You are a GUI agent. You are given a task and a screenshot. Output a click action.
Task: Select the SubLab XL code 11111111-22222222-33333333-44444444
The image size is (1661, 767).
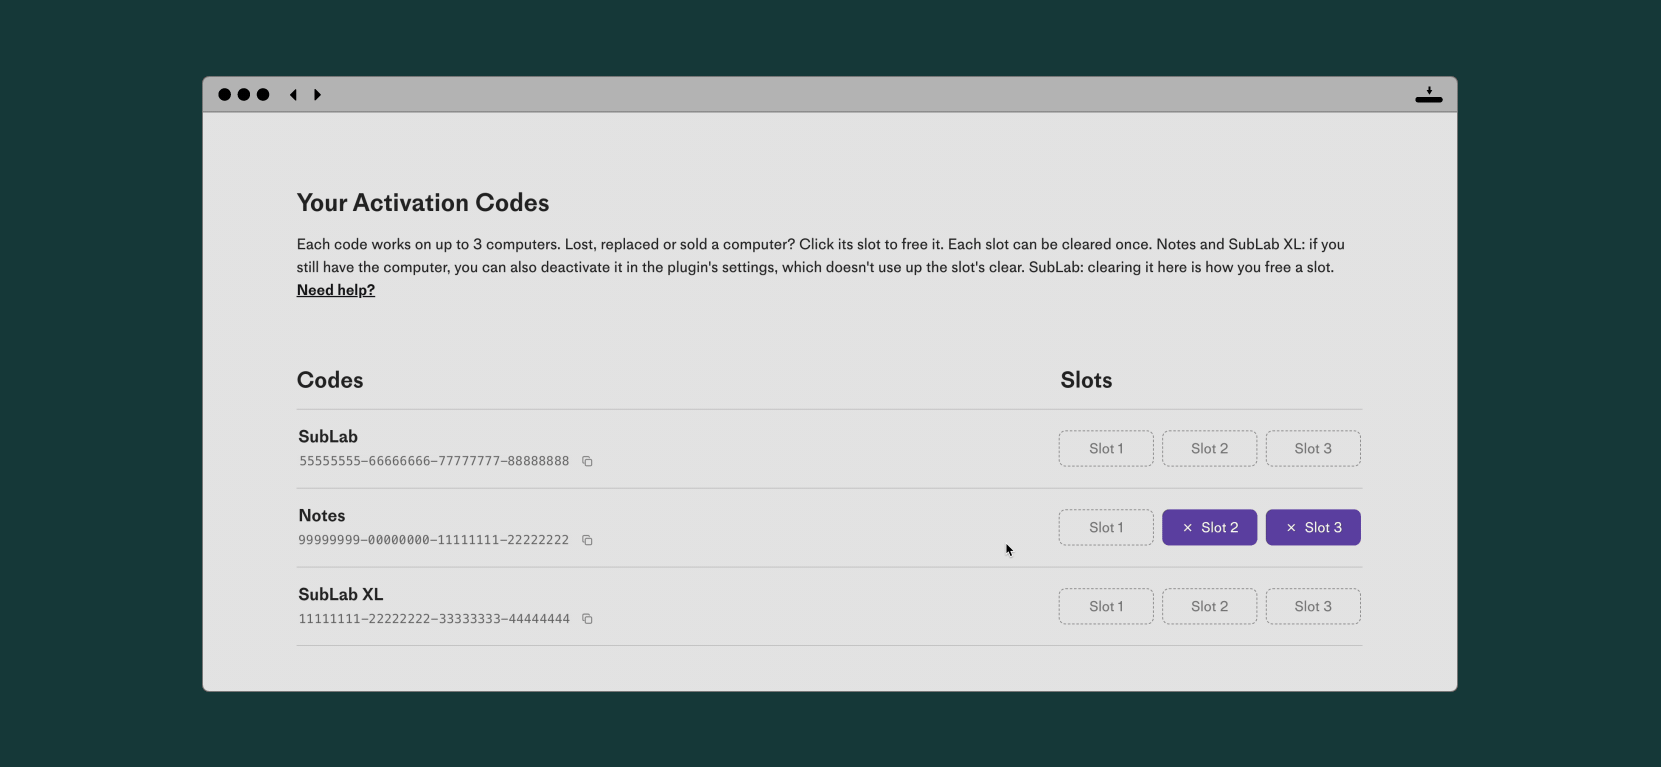[x=434, y=619]
